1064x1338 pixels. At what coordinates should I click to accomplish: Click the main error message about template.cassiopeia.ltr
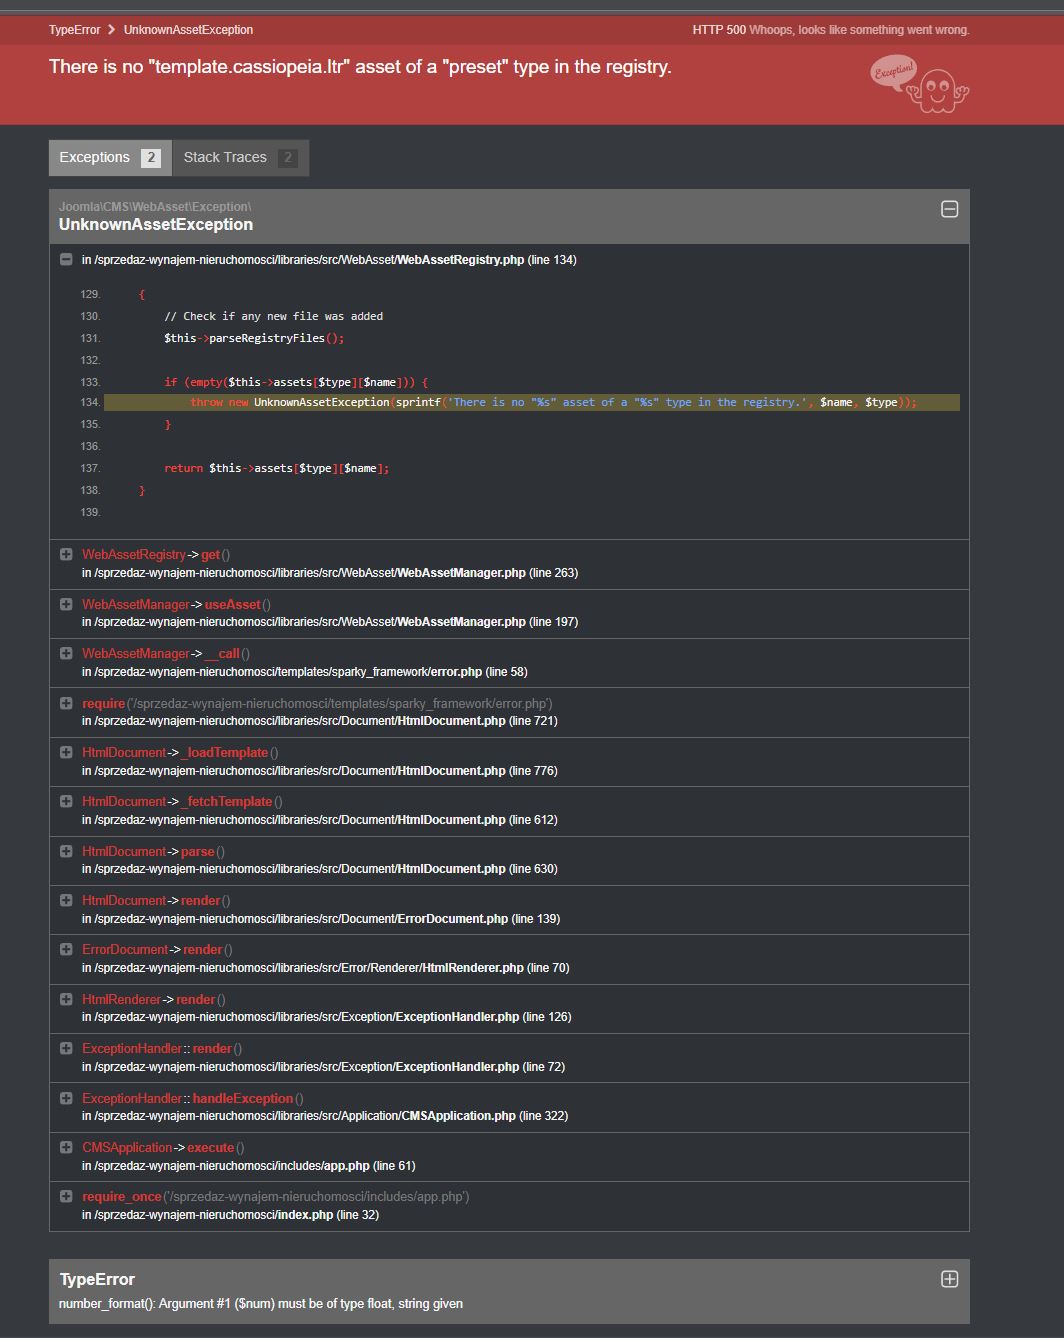click(360, 67)
